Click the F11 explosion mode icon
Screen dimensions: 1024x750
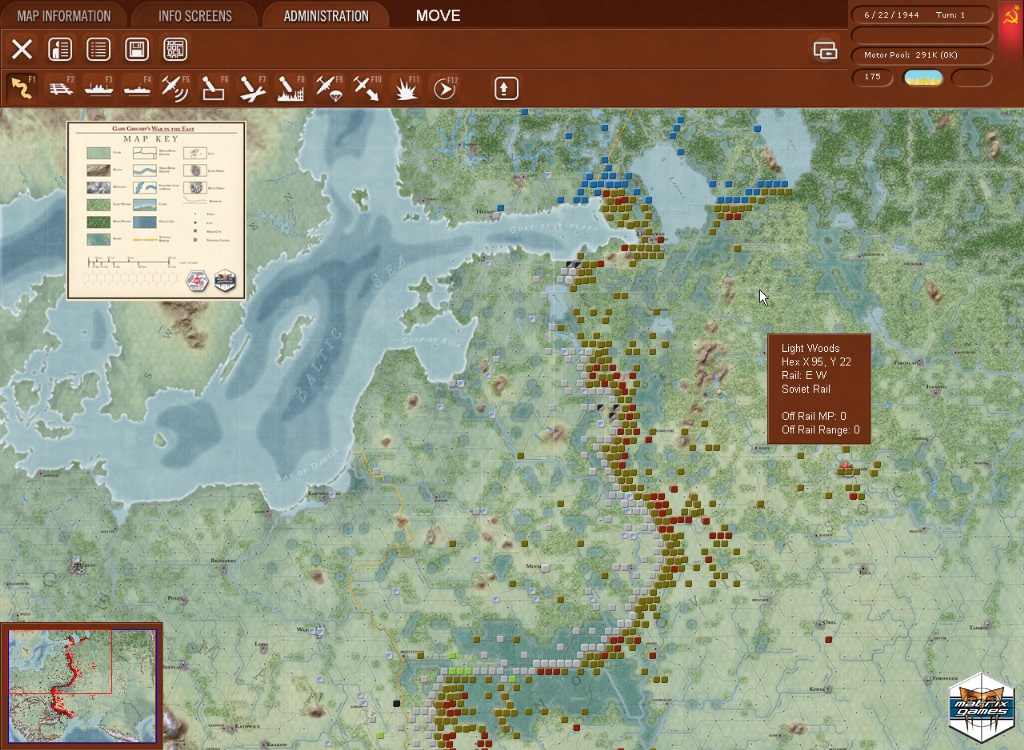coord(406,88)
